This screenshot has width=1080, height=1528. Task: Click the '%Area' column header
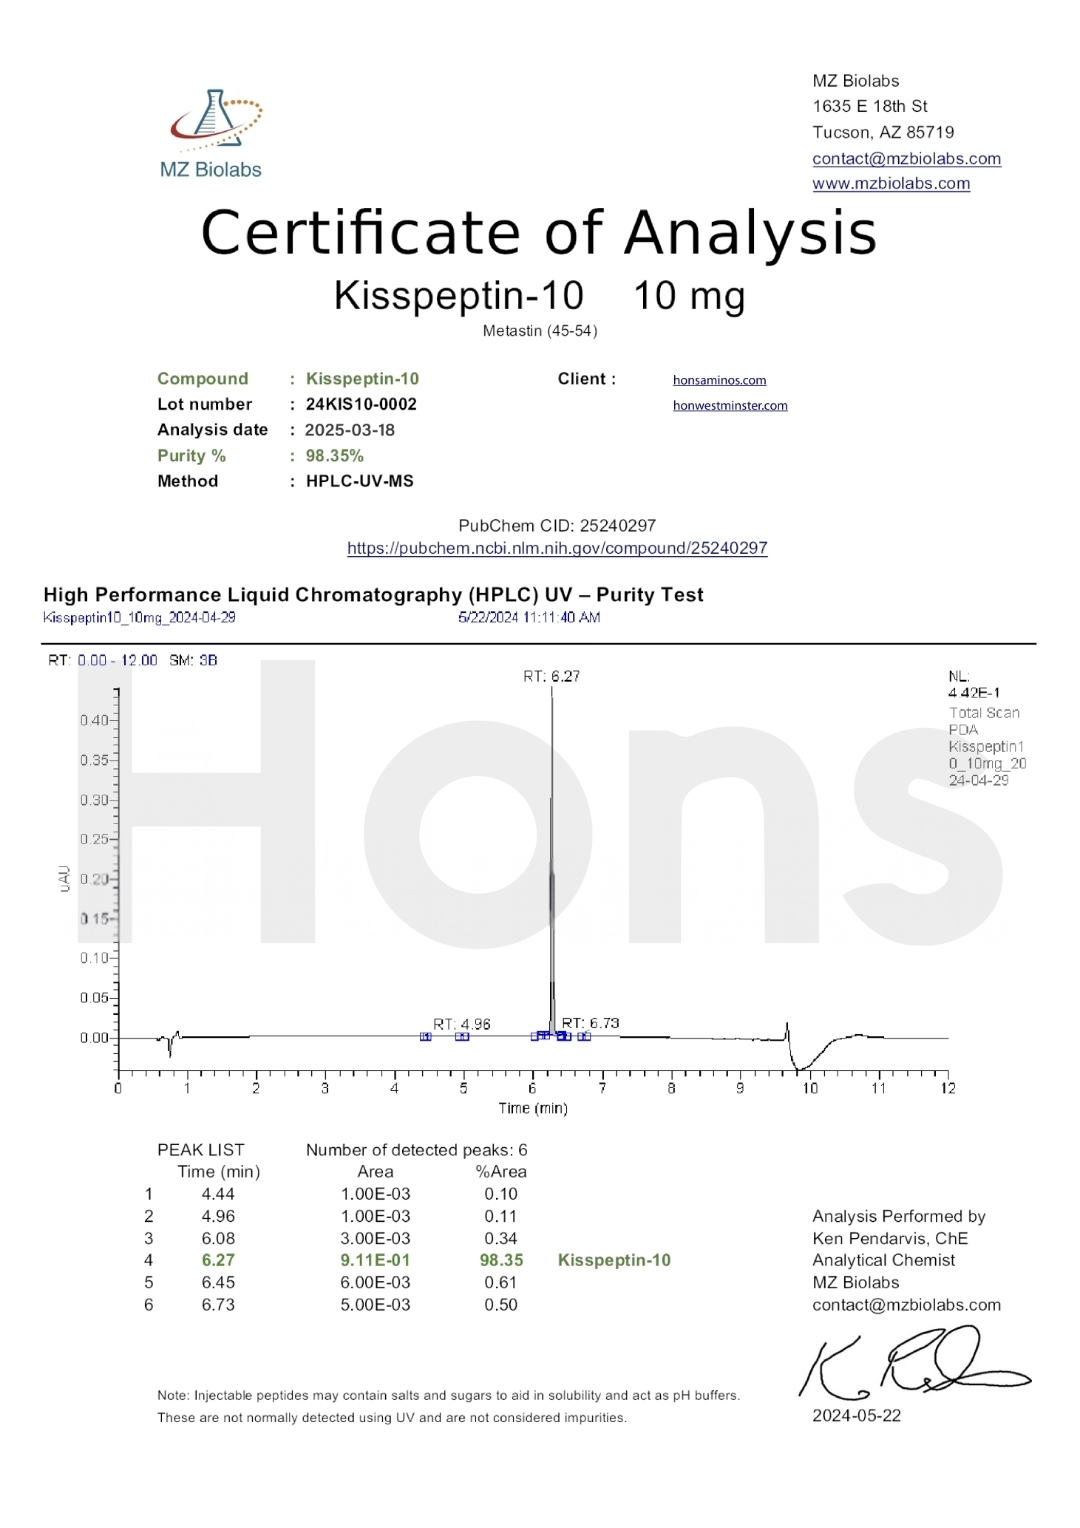(x=501, y=1172)
